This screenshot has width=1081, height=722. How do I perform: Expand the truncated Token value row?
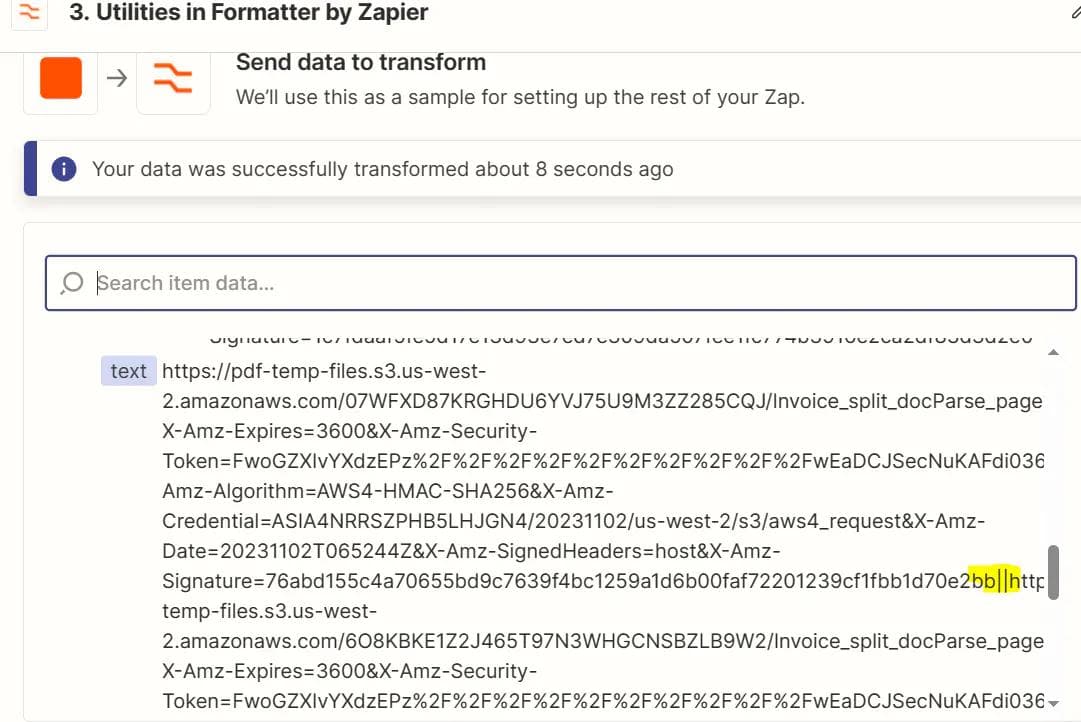click(600, 461)
